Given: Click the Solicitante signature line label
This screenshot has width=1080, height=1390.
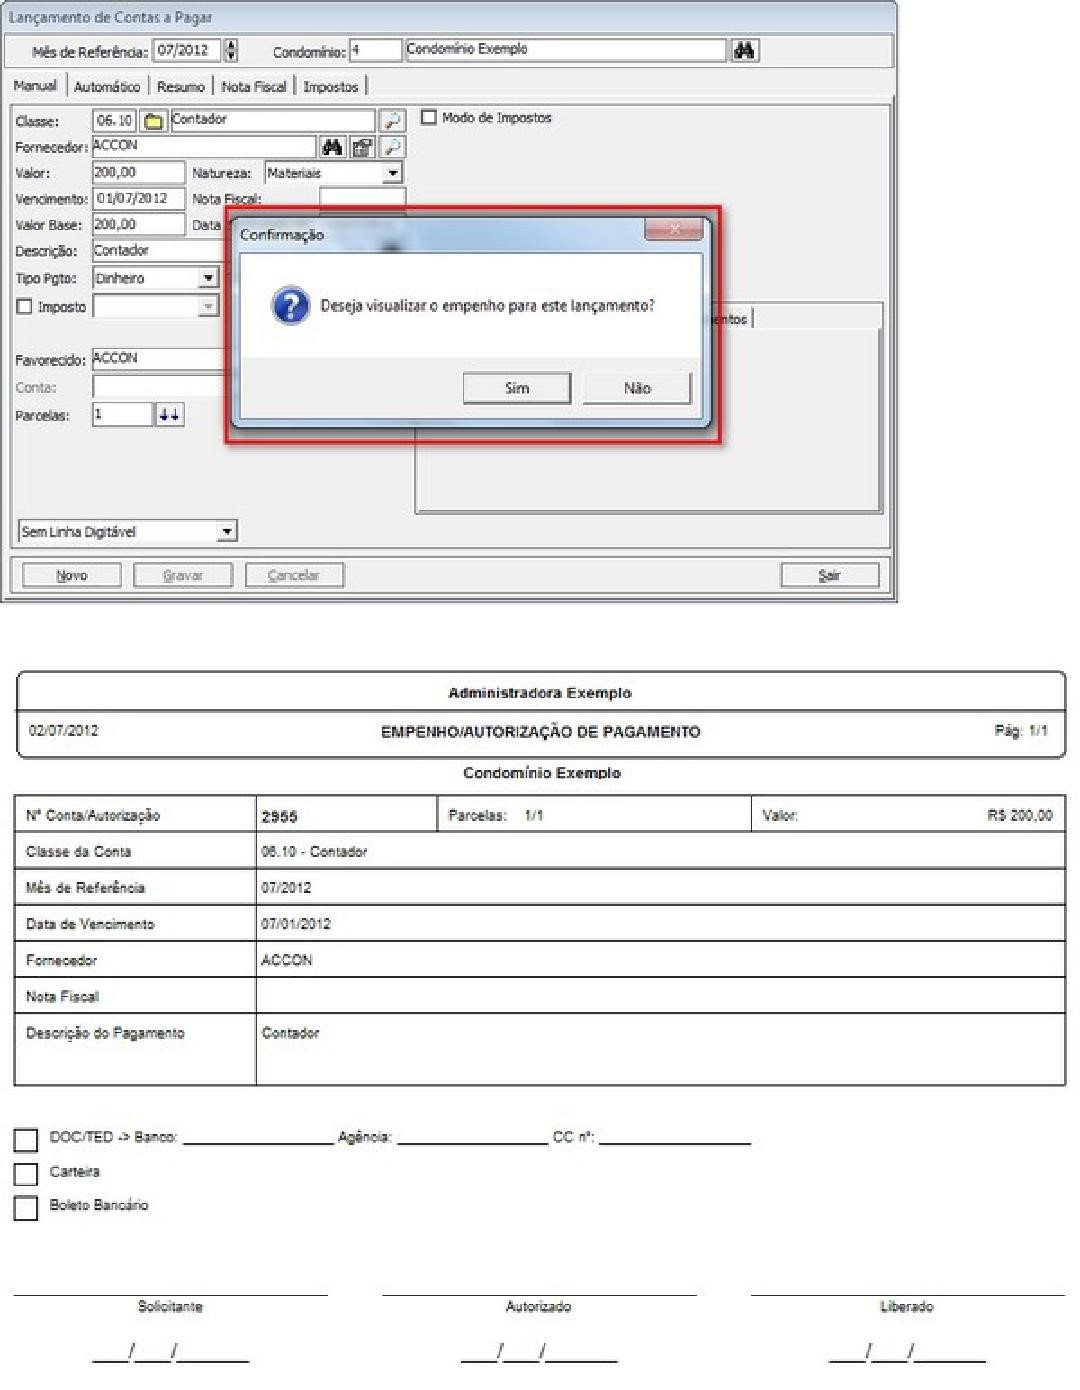Looking at the screenshot, I should pyautogui.click(x=170, y=1307).
